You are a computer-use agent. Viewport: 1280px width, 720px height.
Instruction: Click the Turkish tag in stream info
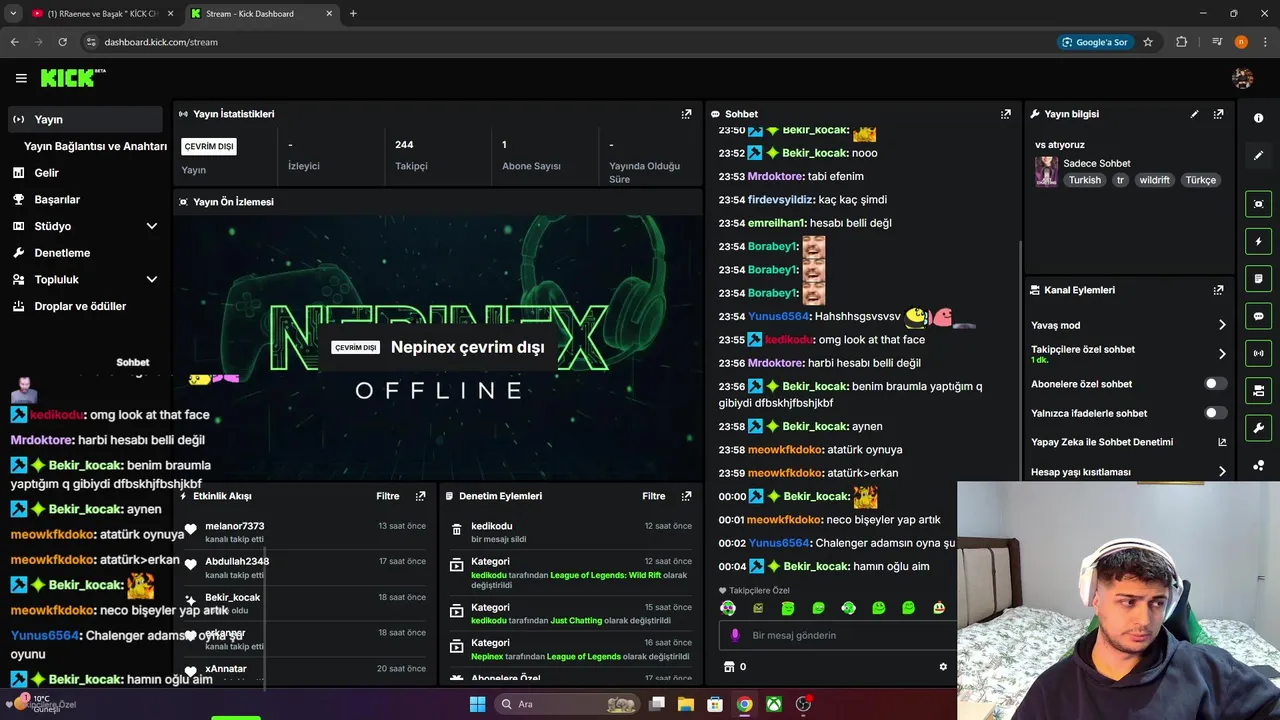(1084, 180)
